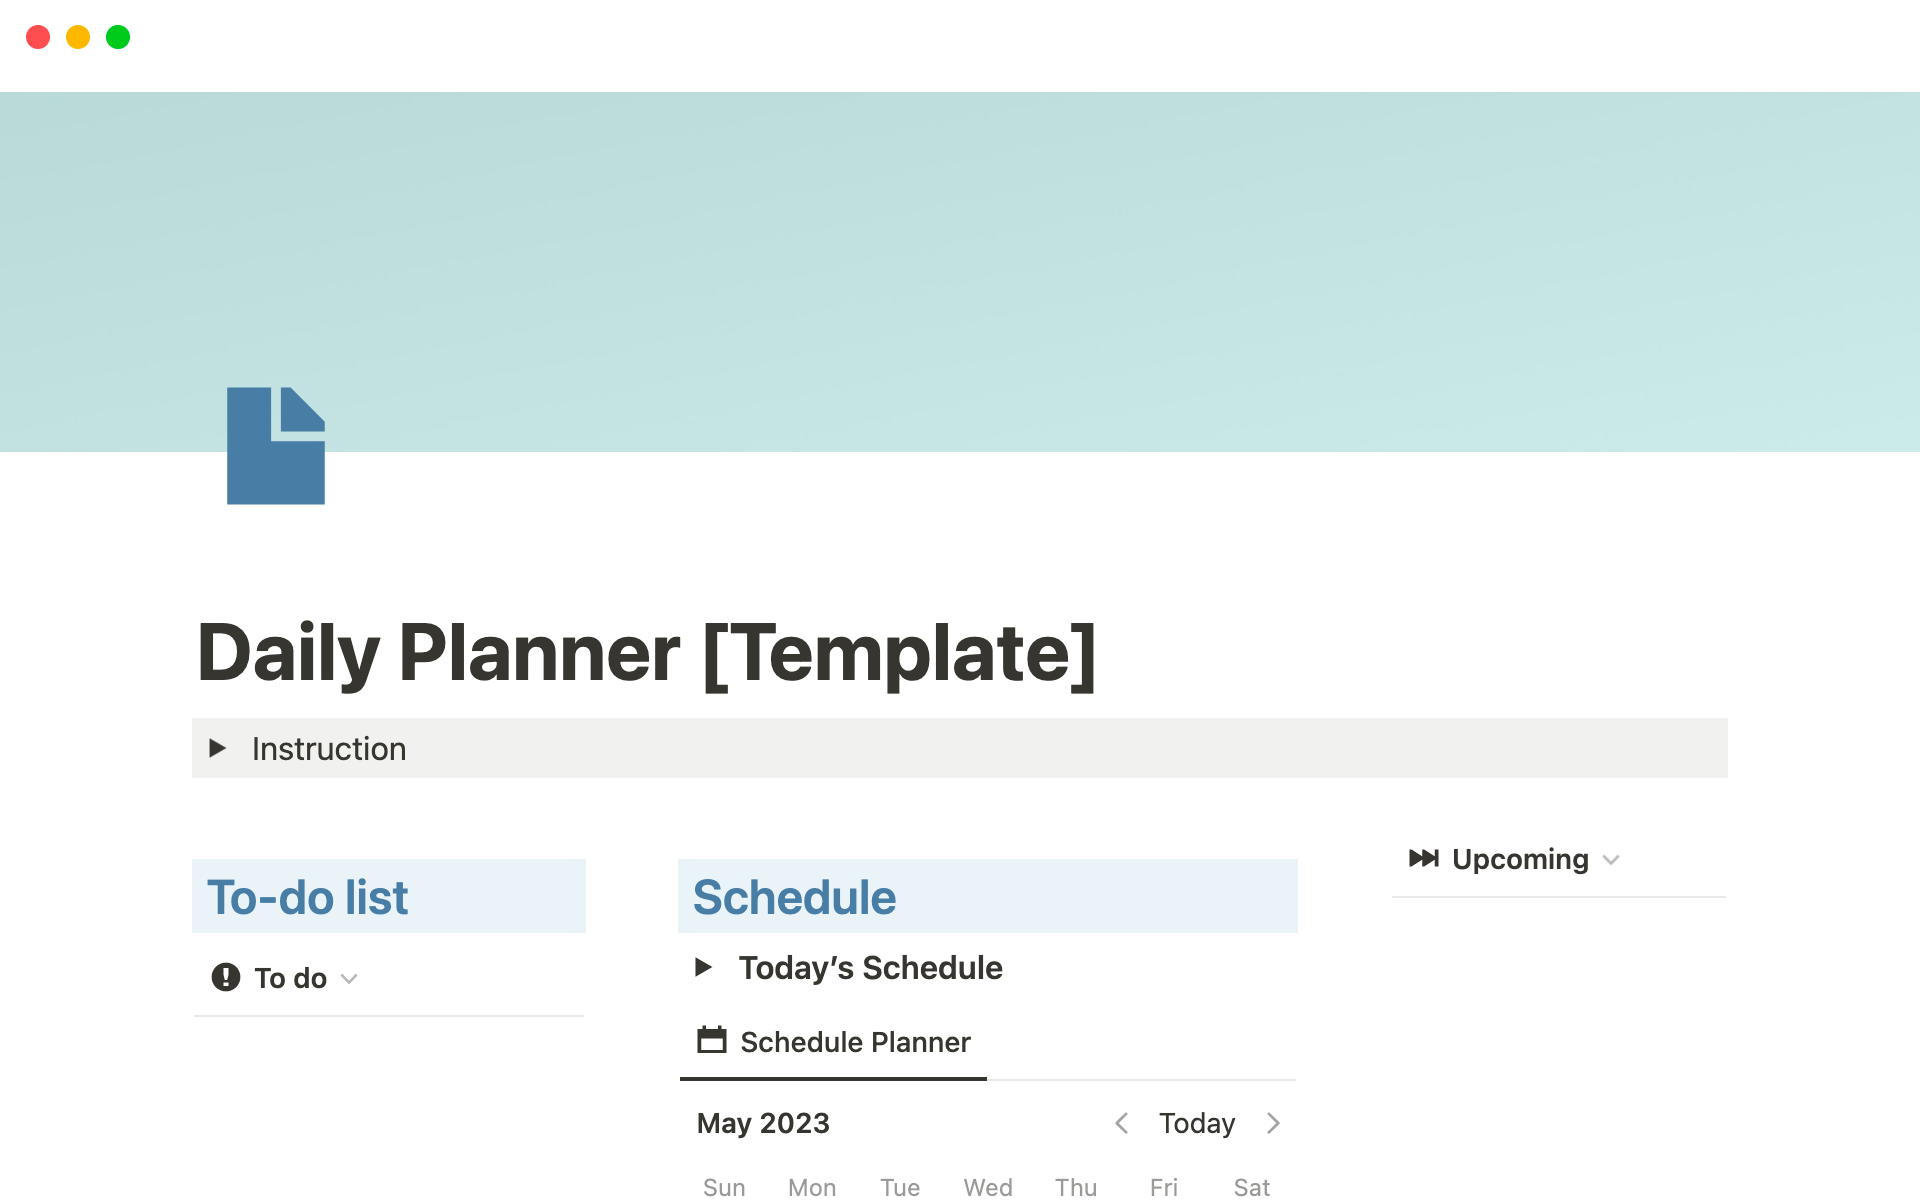The image size is (1920, 1200).
Task: Click the blue document page icon
Action: click(275, 446)
